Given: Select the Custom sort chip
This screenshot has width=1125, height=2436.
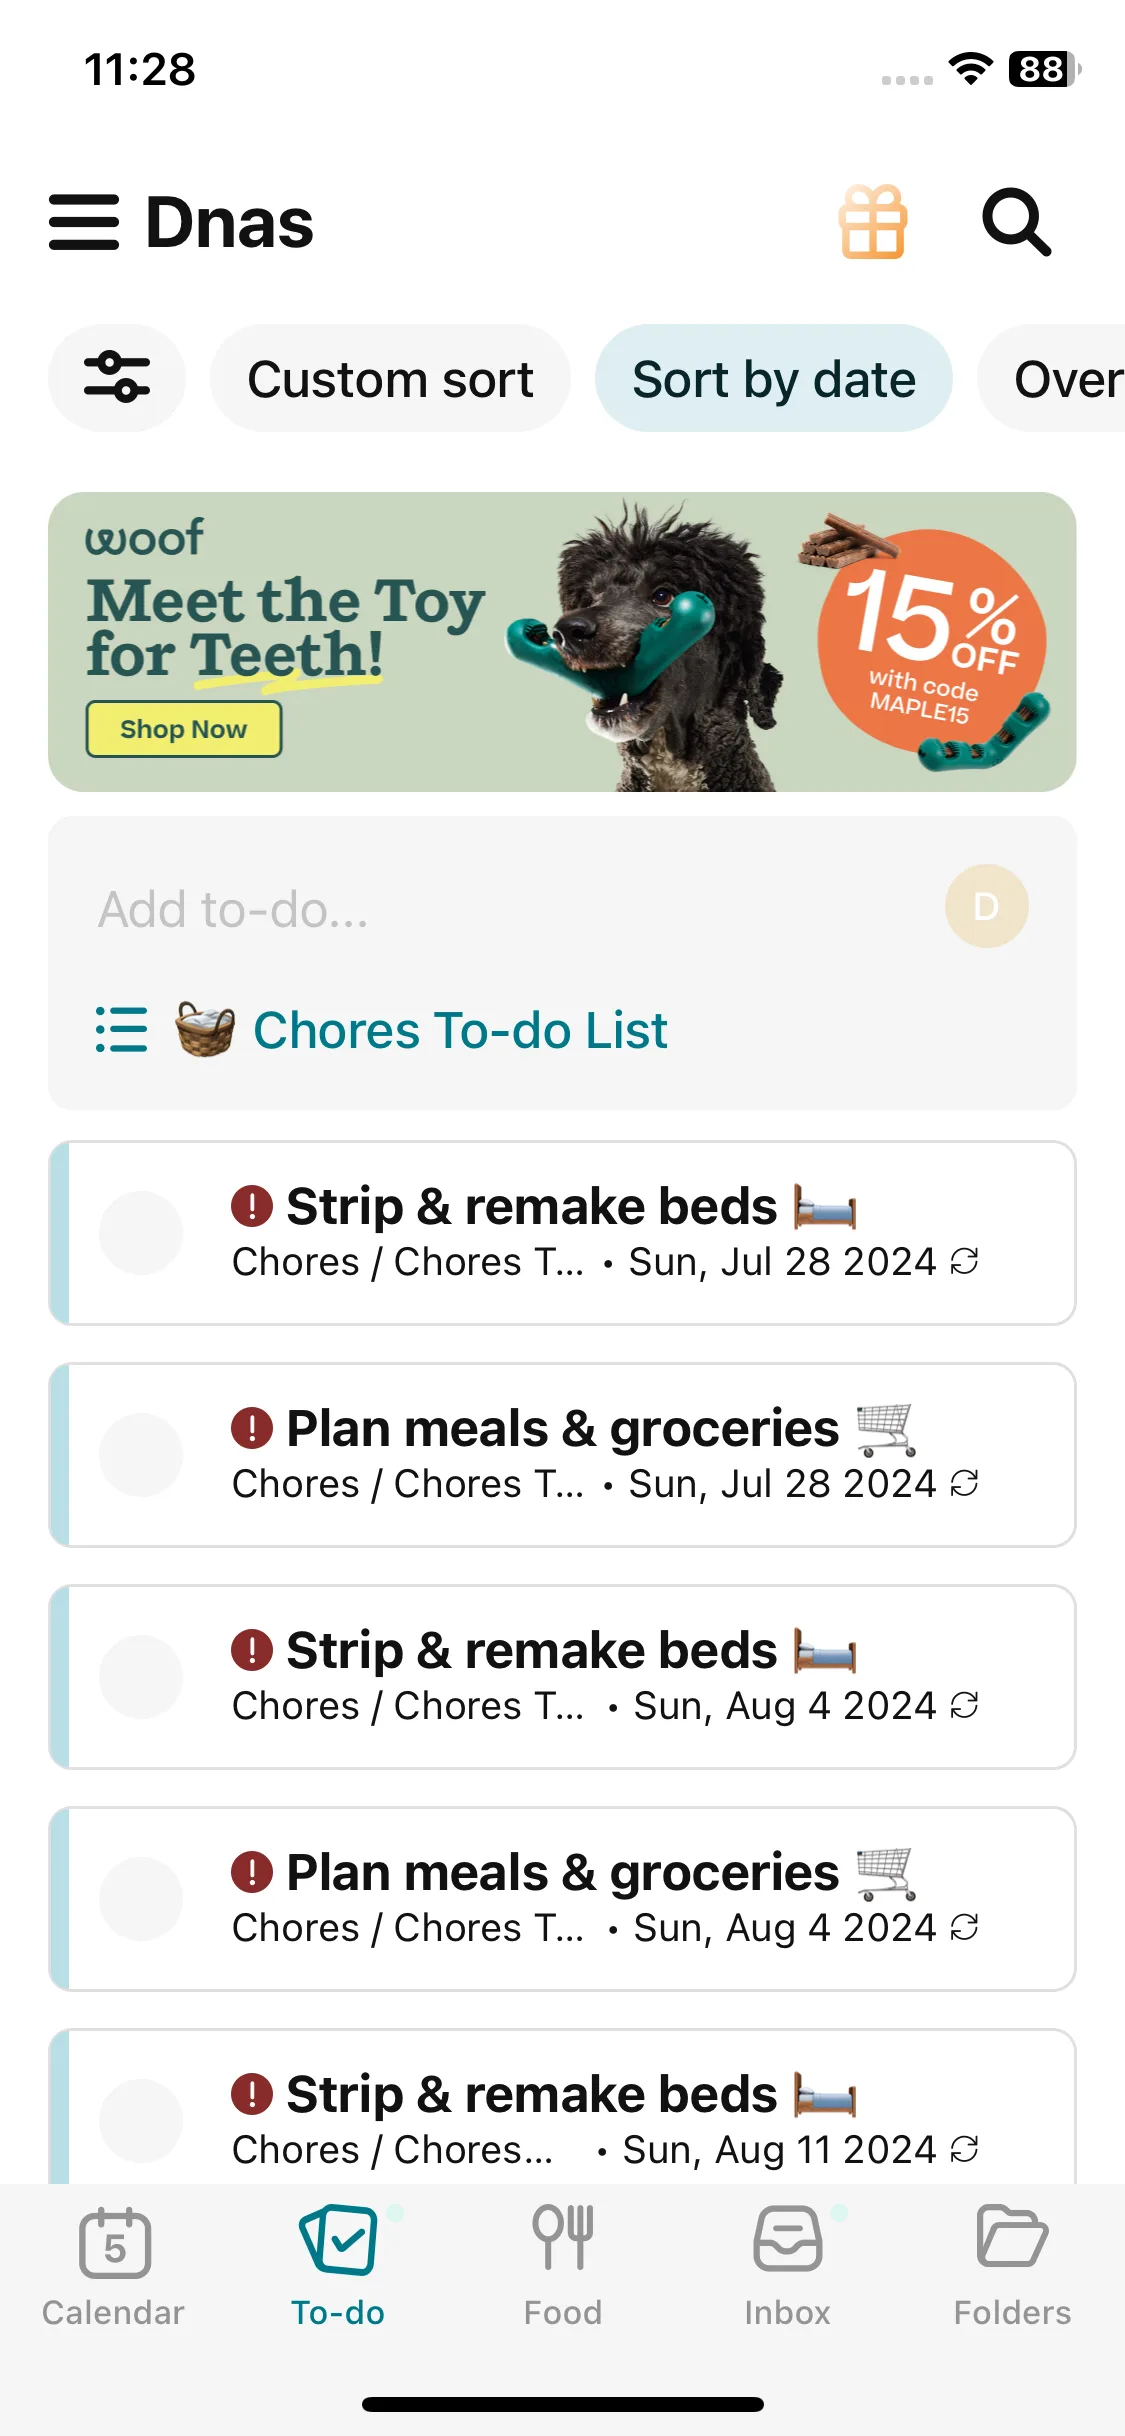Looking at the screenshot, I should [390, 379].
